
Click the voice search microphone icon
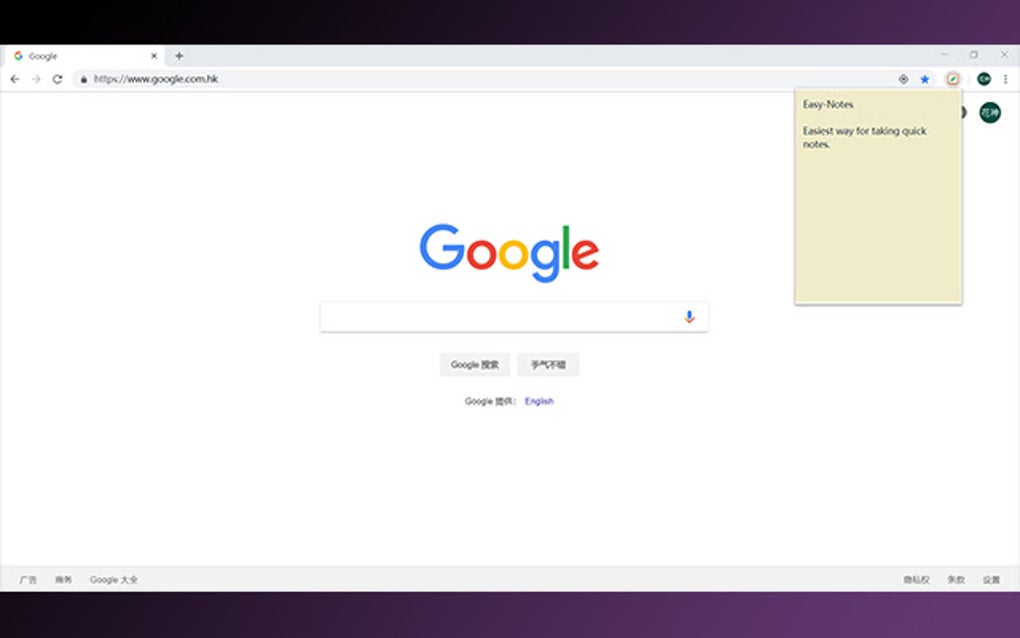pos(688,315)
